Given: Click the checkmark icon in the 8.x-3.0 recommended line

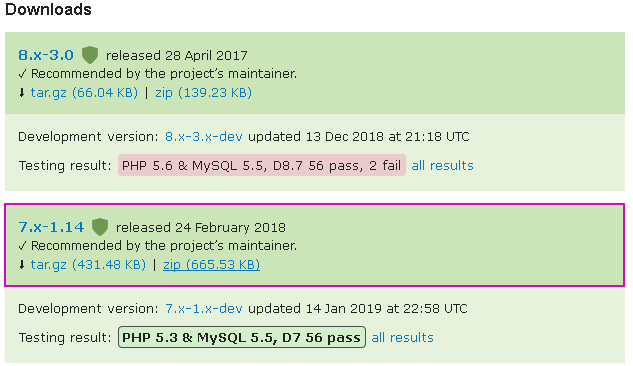Looking at the screenshot, I should coord(22,74).
